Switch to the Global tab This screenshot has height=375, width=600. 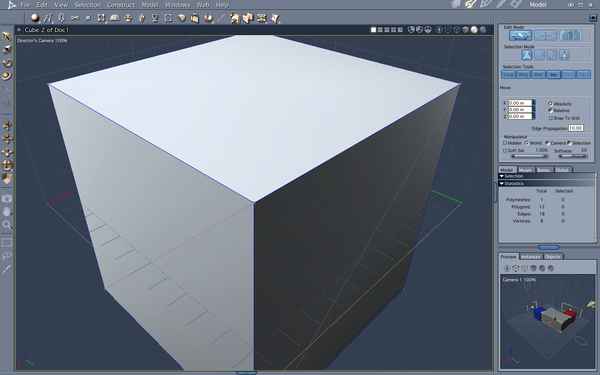click(x=562, y=170)
